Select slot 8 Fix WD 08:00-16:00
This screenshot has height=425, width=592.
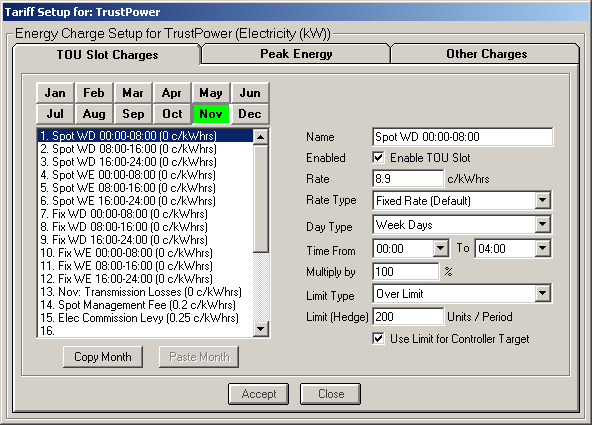(145, 227)
